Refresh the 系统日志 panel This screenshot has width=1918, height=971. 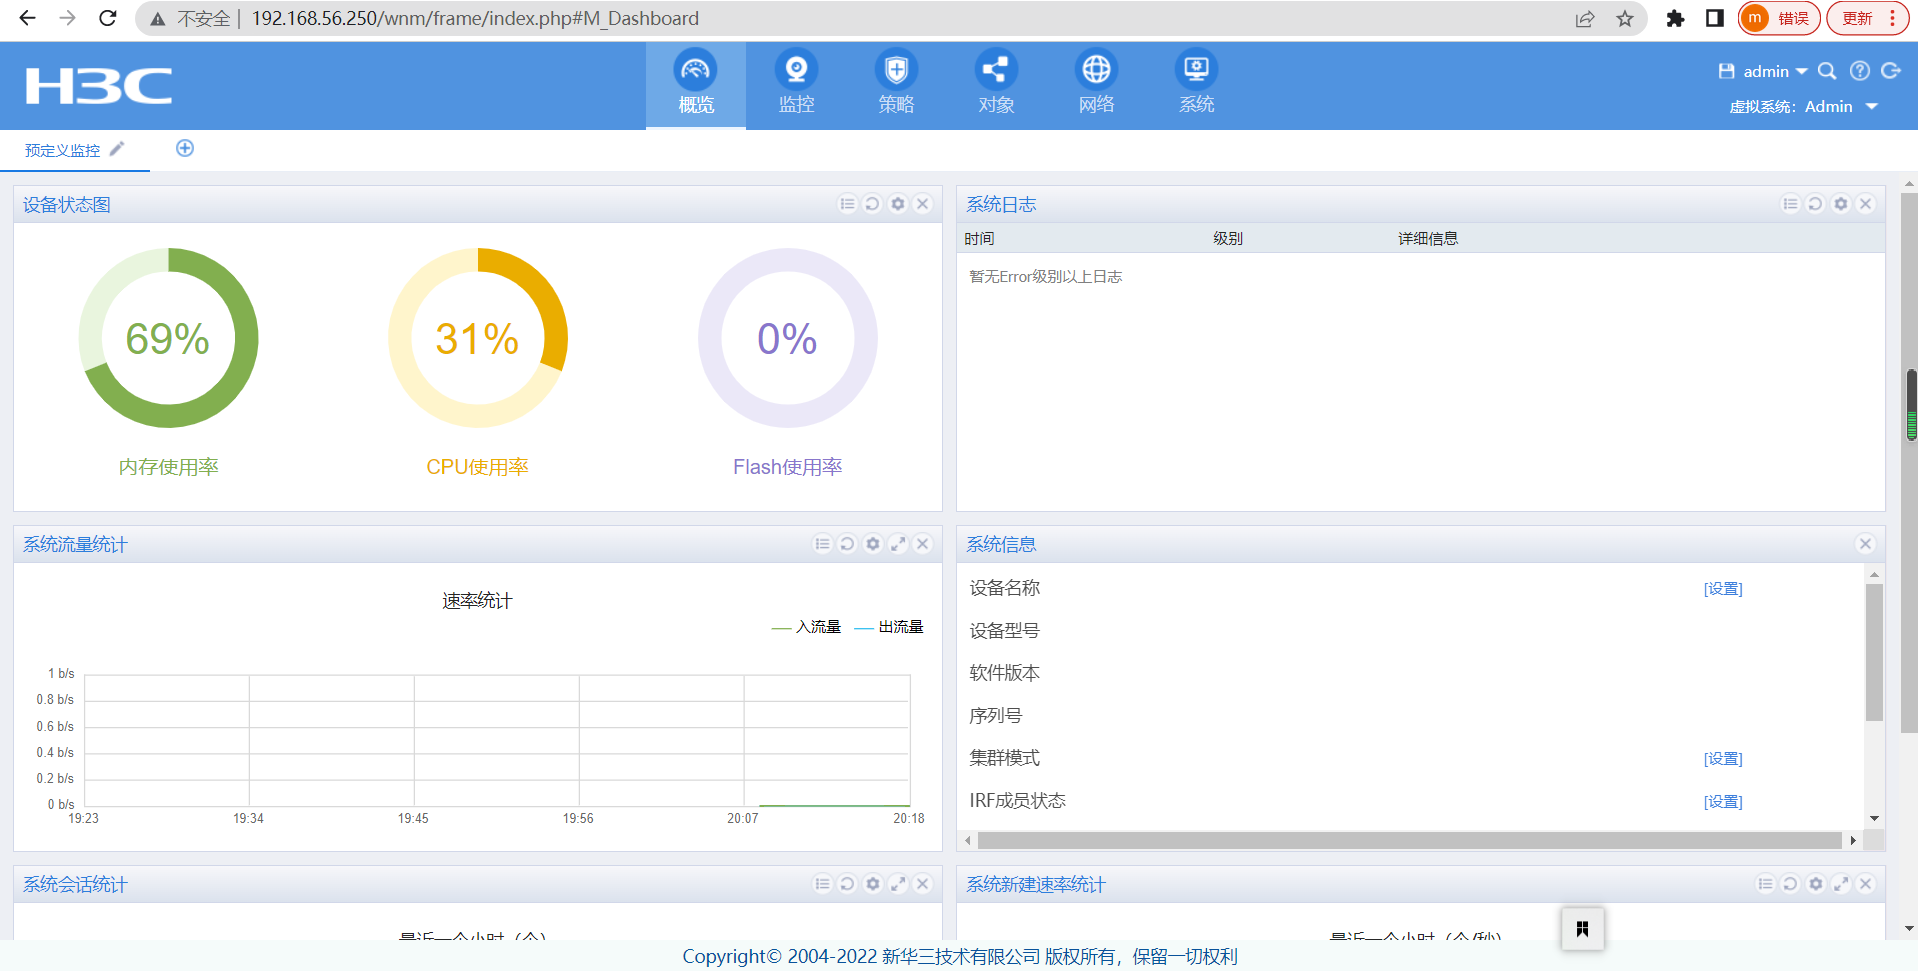[x=1815, y=204]
